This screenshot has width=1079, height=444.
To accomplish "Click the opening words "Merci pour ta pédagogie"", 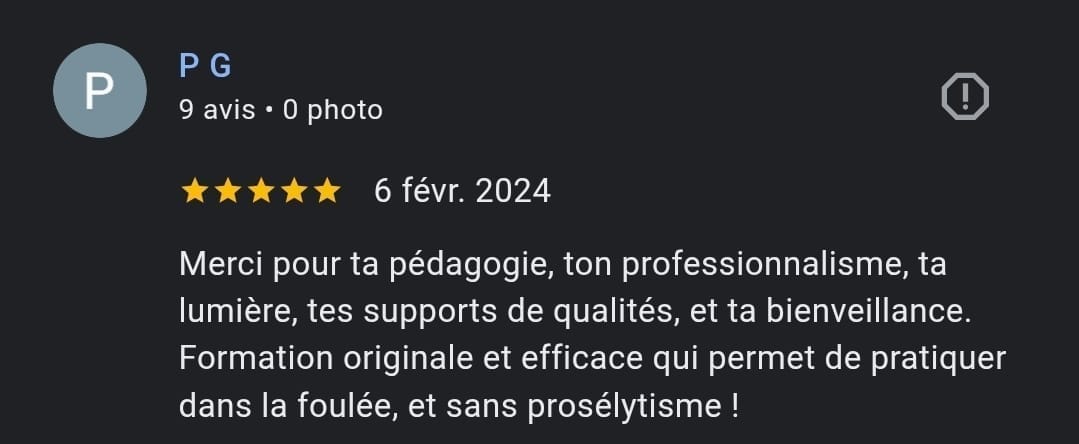I will pos(366,265).
